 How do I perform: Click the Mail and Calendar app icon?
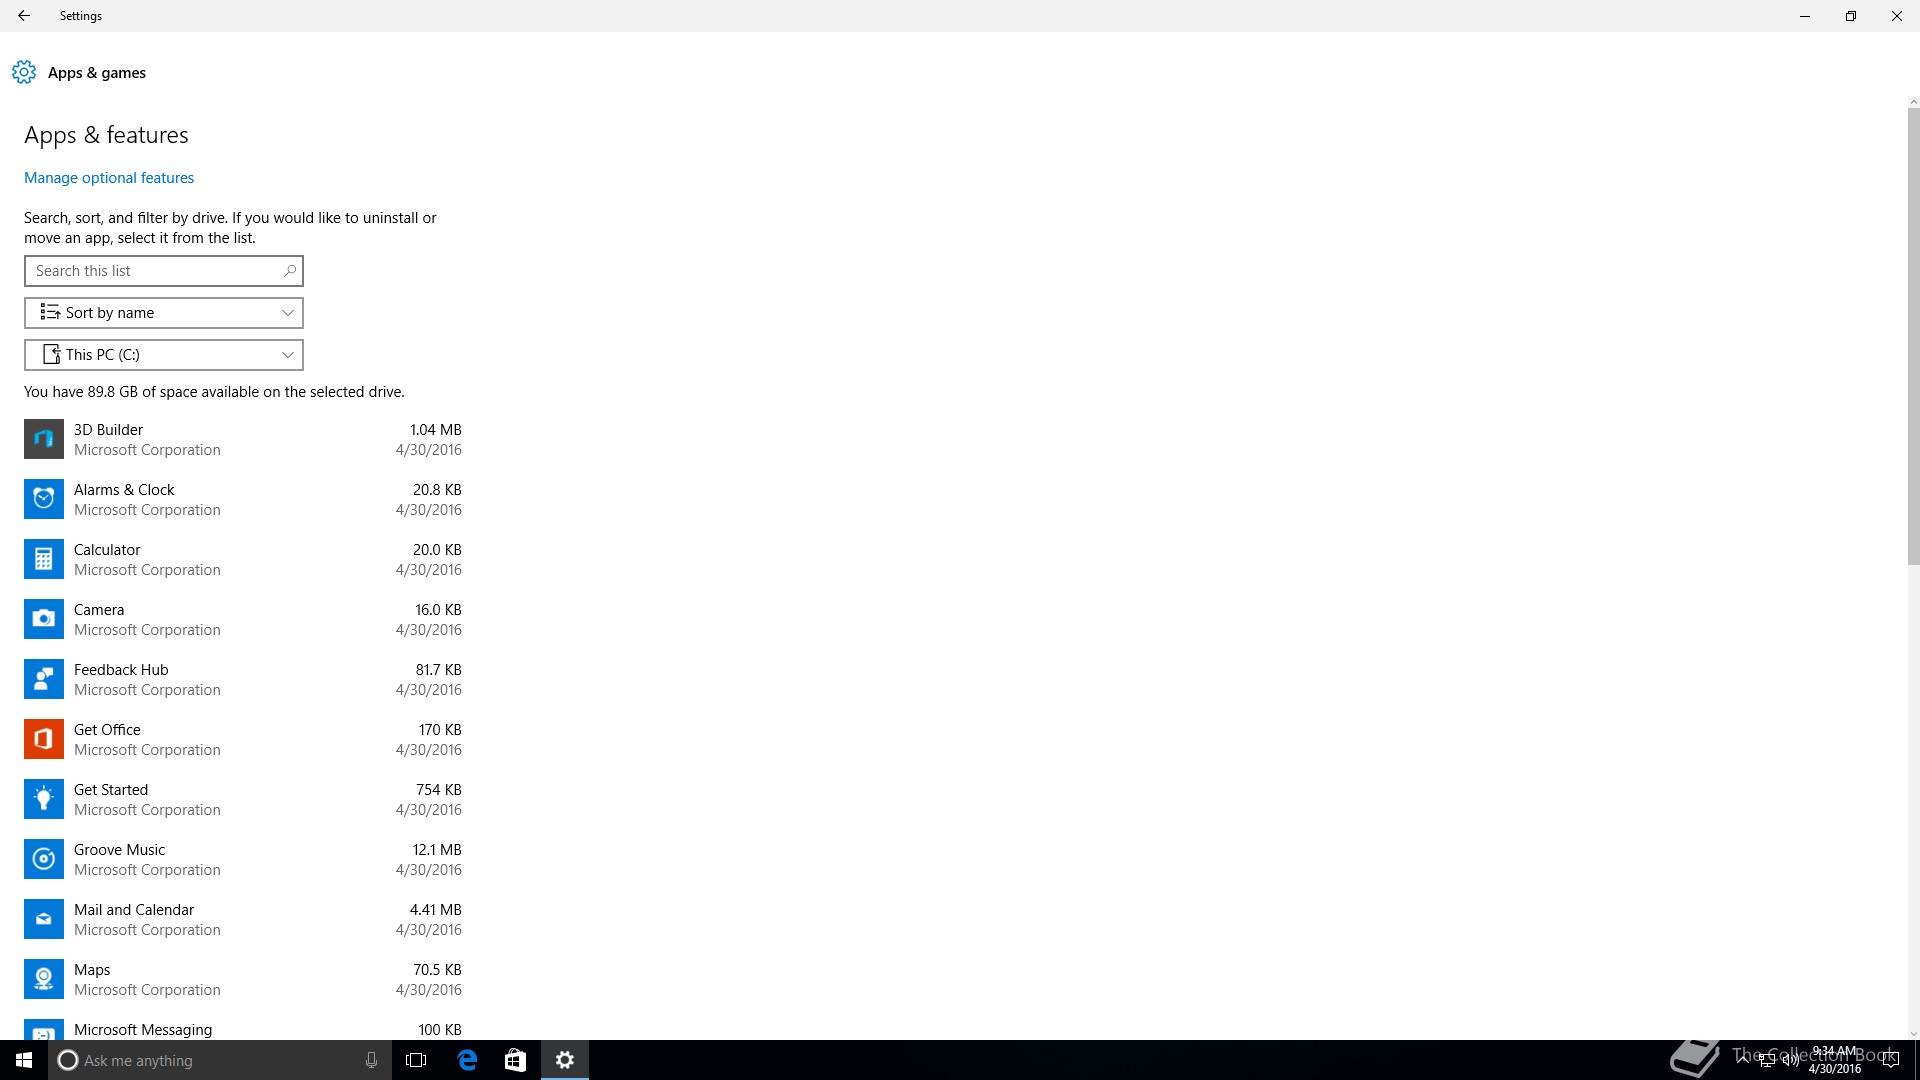pos(44,919)
